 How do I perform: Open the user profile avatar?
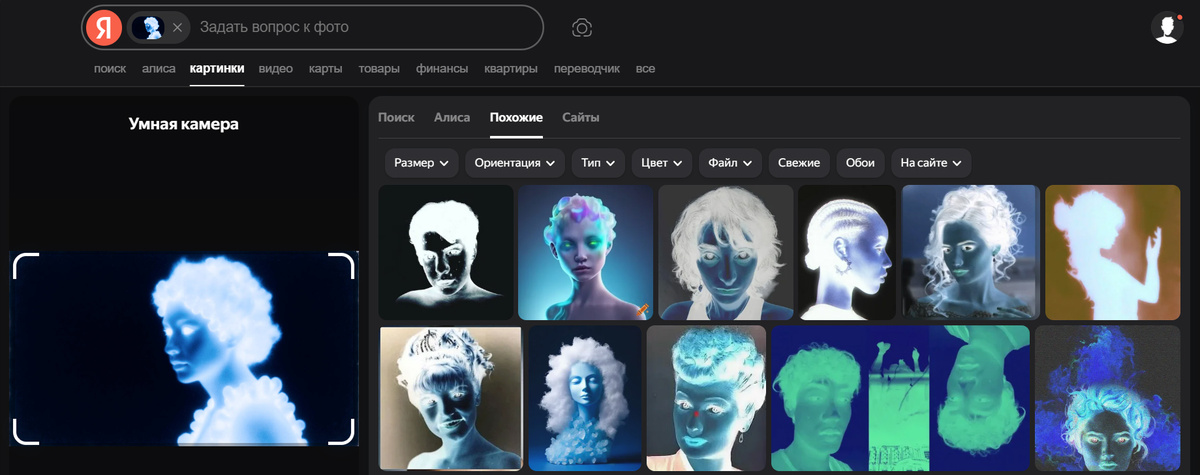coord(1167,28)
